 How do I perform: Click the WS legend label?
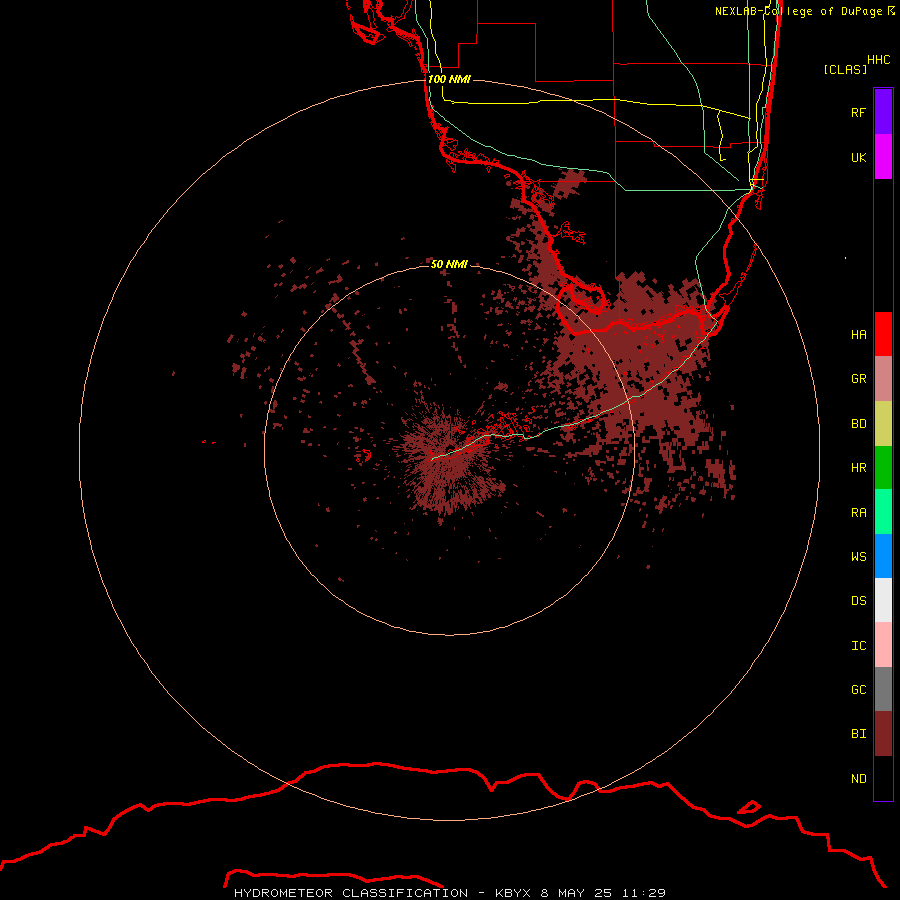click(x=858, y=557)
